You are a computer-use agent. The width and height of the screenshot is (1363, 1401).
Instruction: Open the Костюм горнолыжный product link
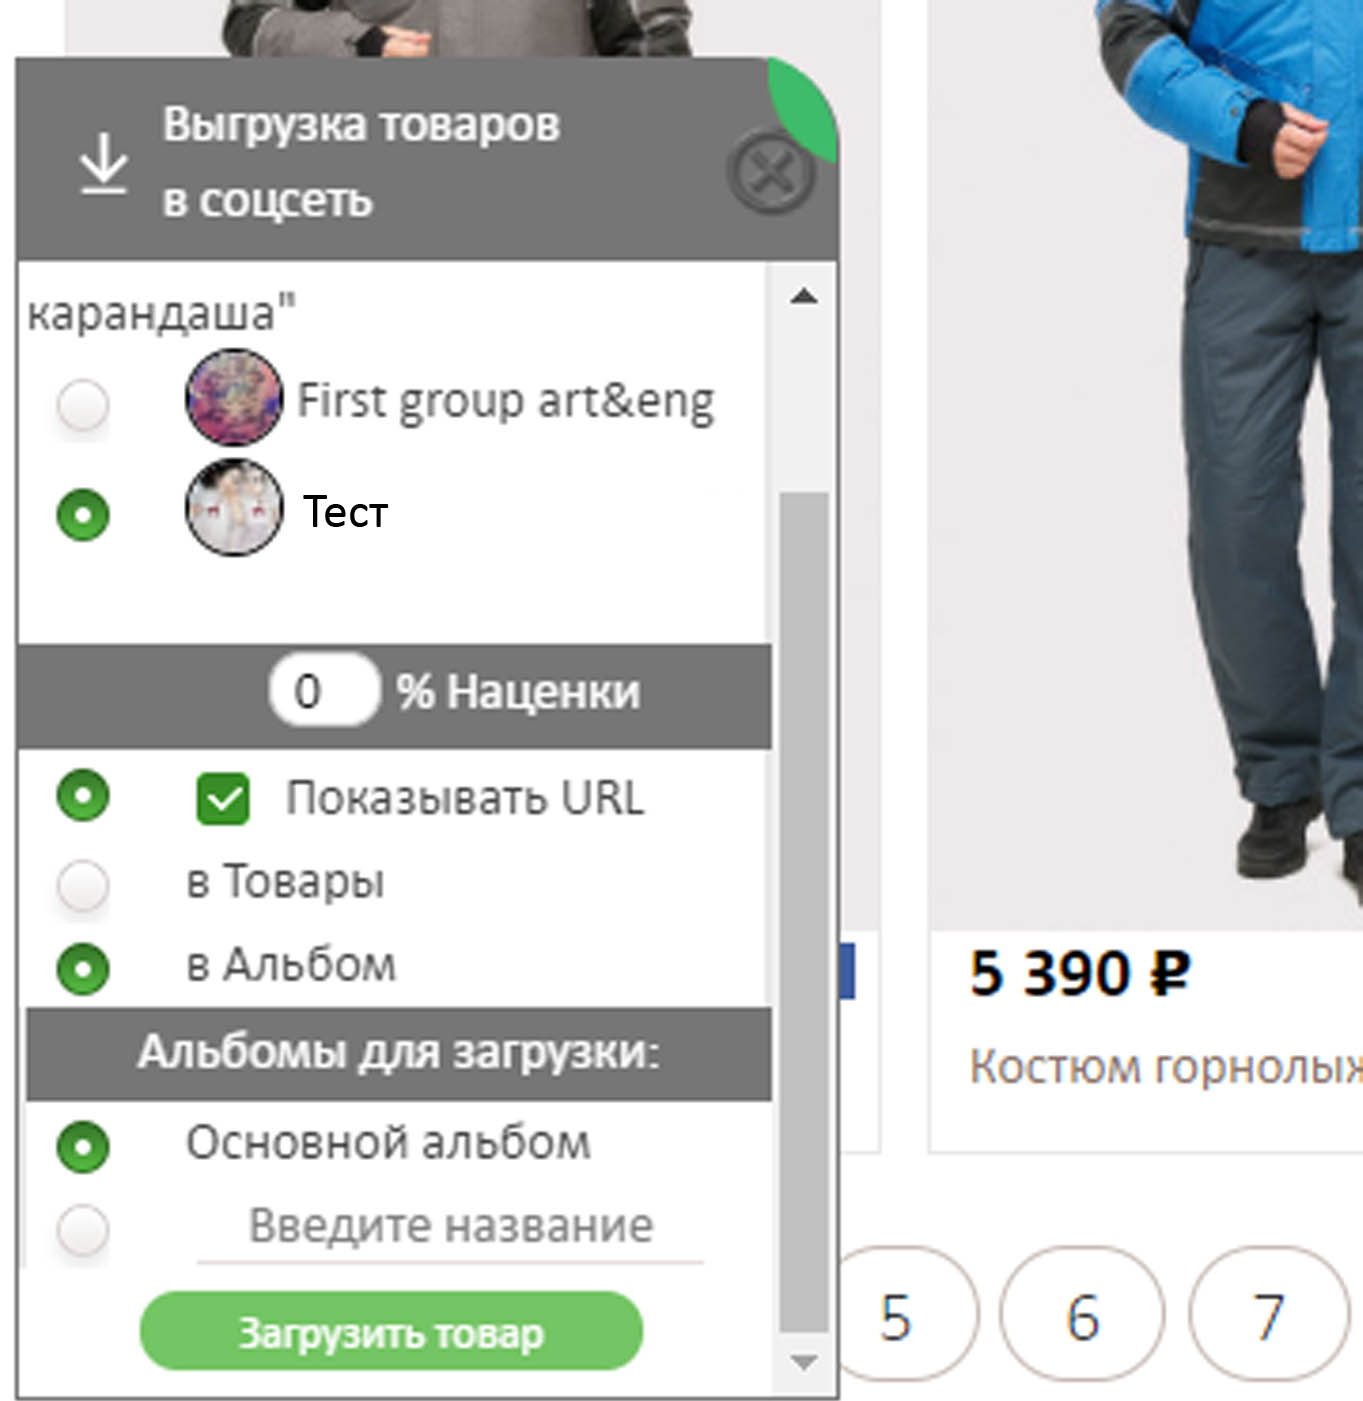click(1166, 1067)
